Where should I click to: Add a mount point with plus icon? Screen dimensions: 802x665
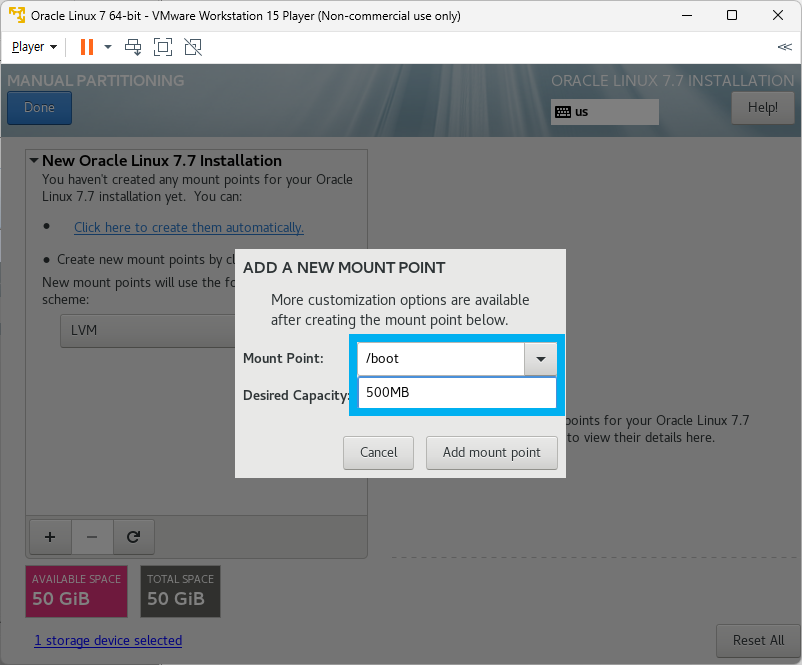(x=50, y=537)
